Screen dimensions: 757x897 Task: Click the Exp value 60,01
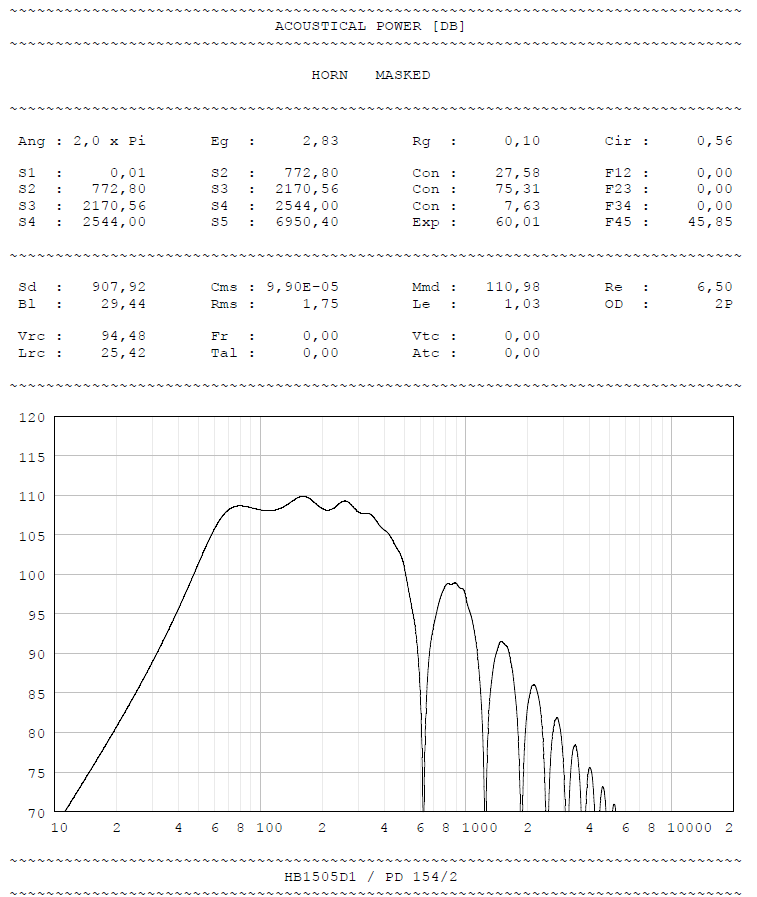click(x=517, y=222)
